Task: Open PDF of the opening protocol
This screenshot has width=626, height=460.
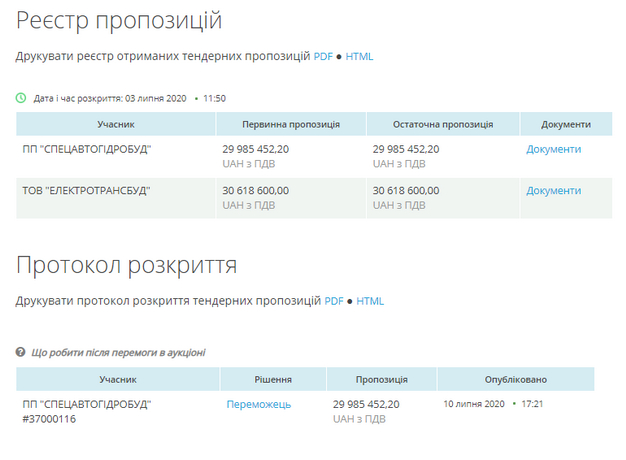Action: (334, 301)
